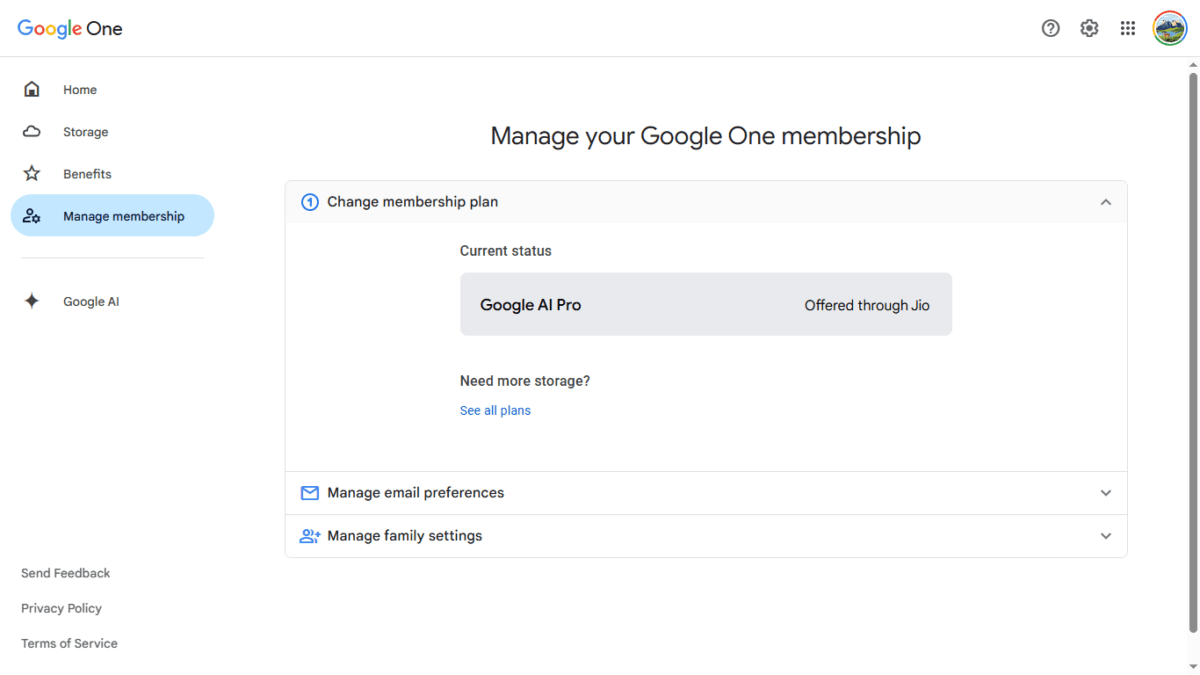Select the Home icon in sidebar

coord(31,89)
